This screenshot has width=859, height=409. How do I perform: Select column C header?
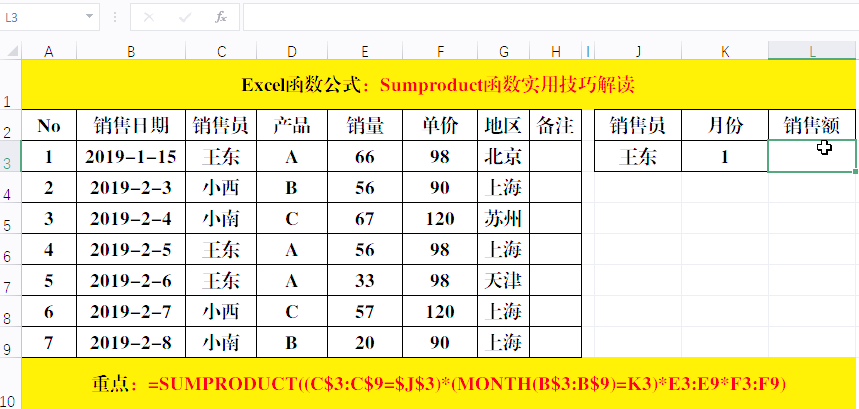click(x=221, y=51)
